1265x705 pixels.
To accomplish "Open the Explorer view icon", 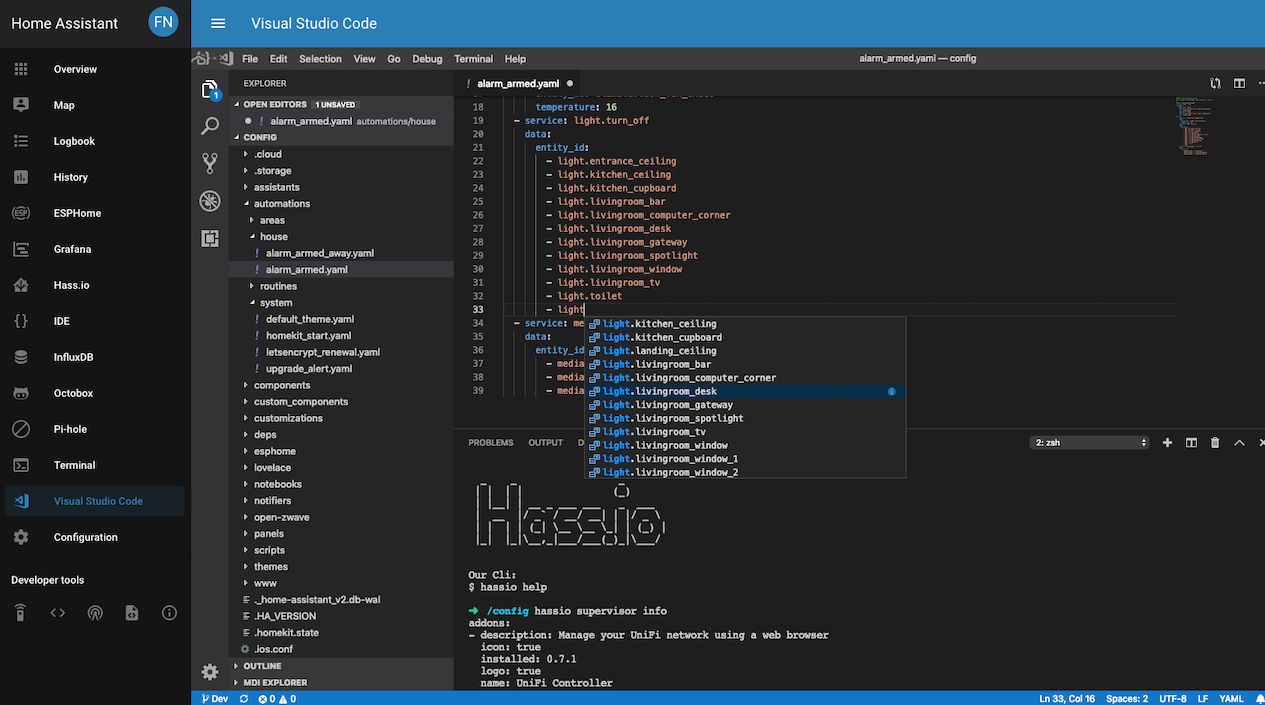I will tap(210, 90).
